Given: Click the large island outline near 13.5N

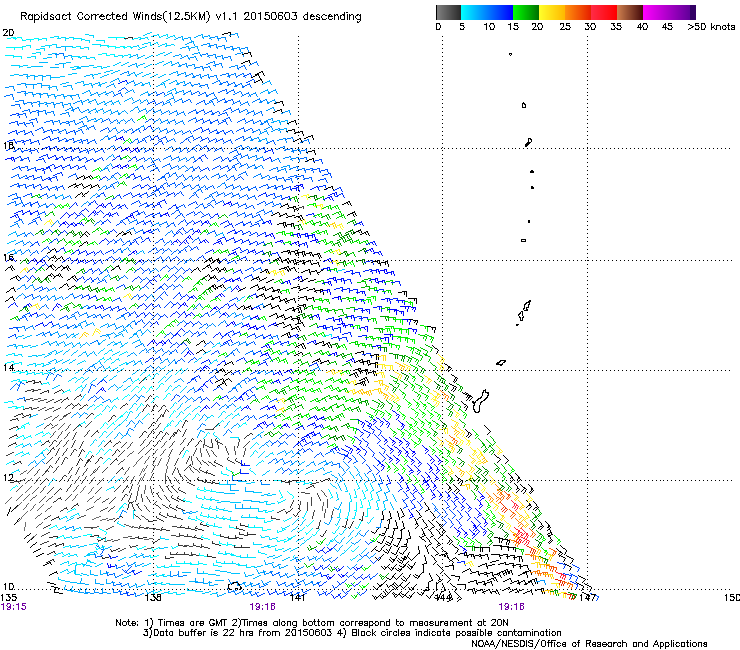Looking at the screenshot, I should tap(480, 401).
